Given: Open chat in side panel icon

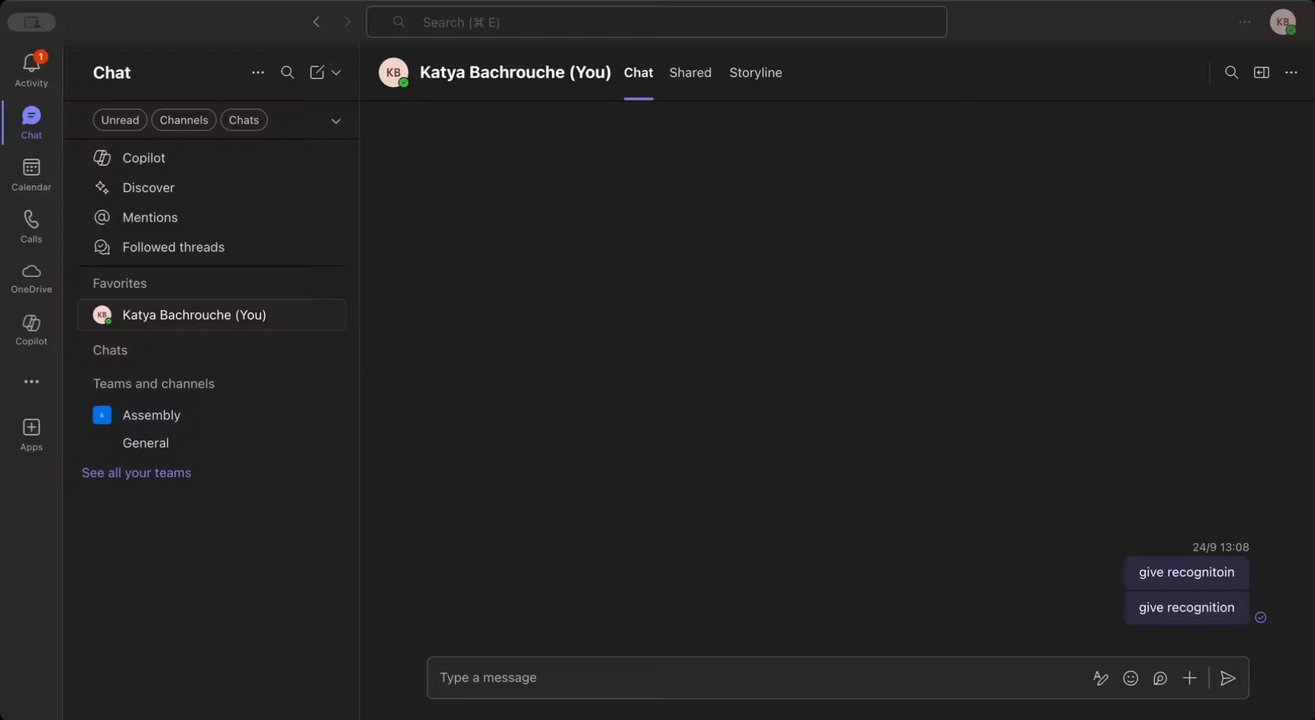Looking at the screenshot, I should 1262,73.
